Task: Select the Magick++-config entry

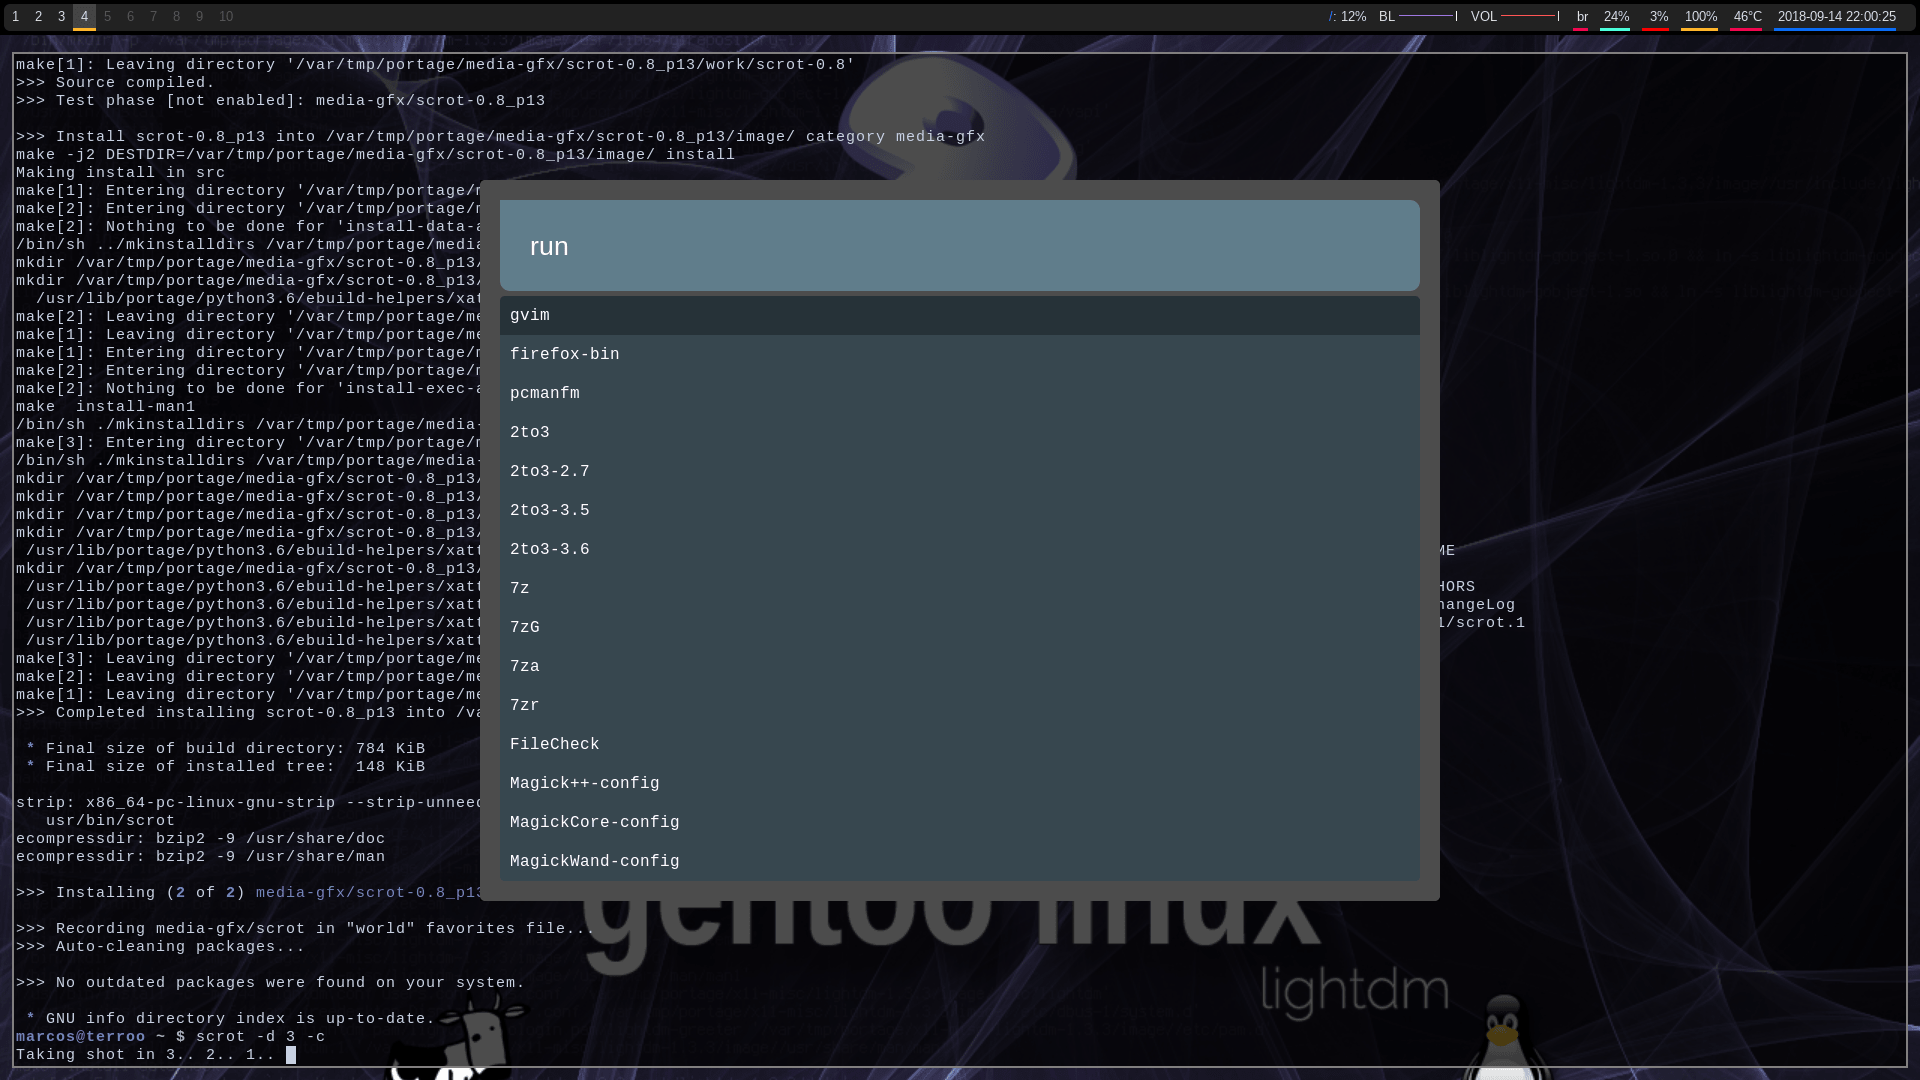Action: tap(960, 783)
